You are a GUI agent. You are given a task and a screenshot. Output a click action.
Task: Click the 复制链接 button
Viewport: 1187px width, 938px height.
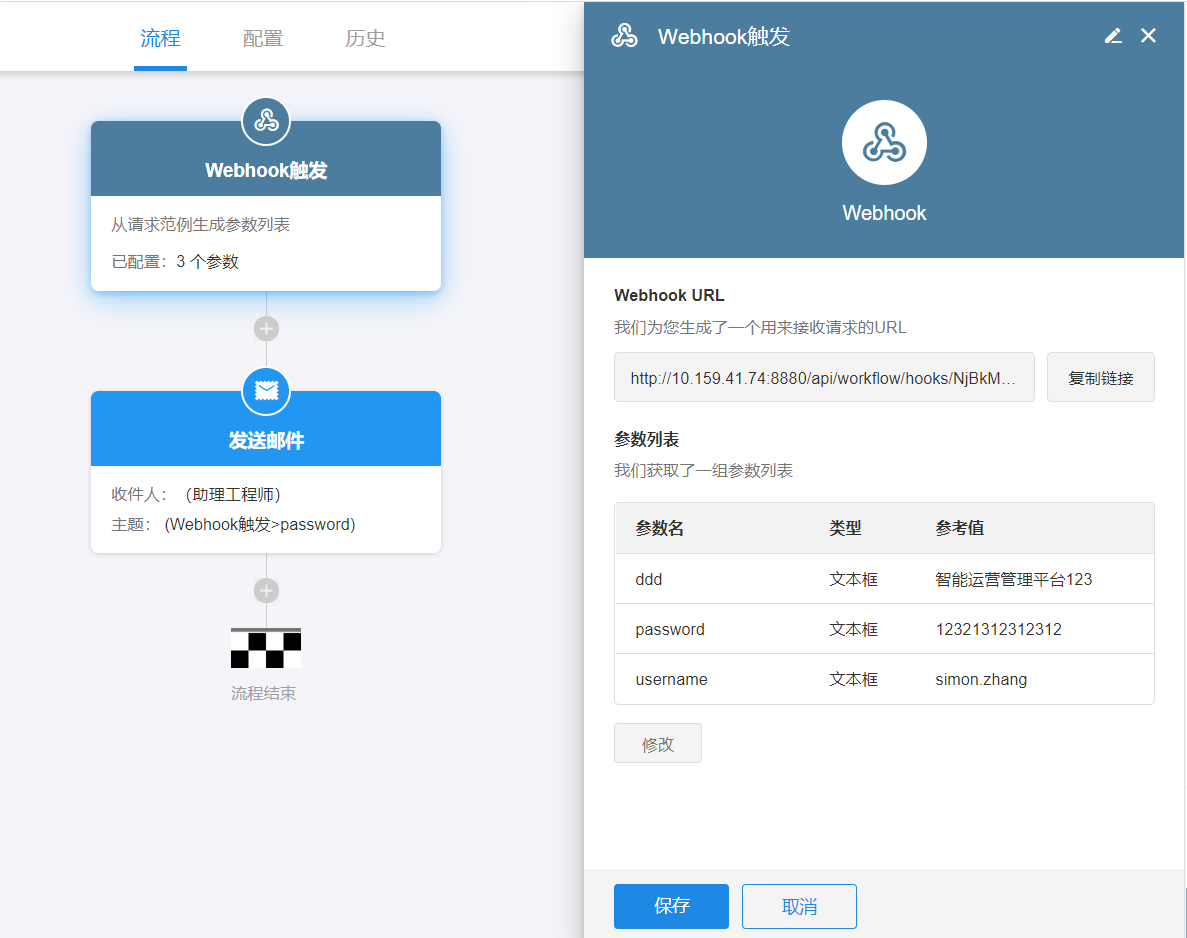pos(1100,378)
